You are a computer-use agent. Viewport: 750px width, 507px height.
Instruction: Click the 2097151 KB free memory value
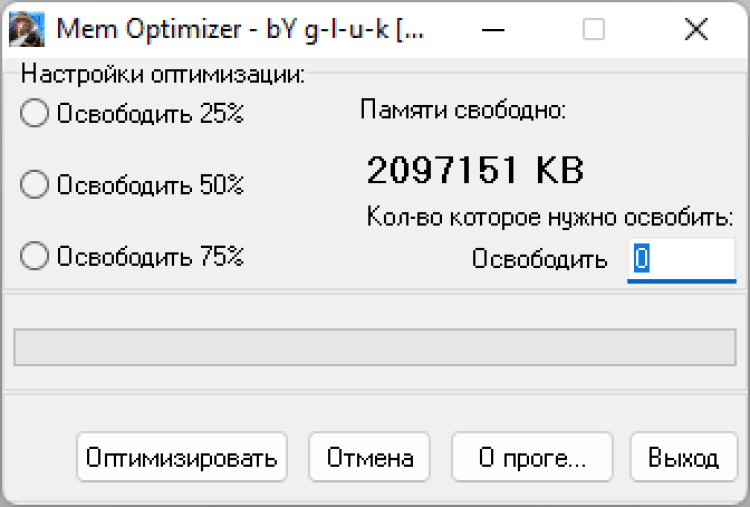click(475, 171)
